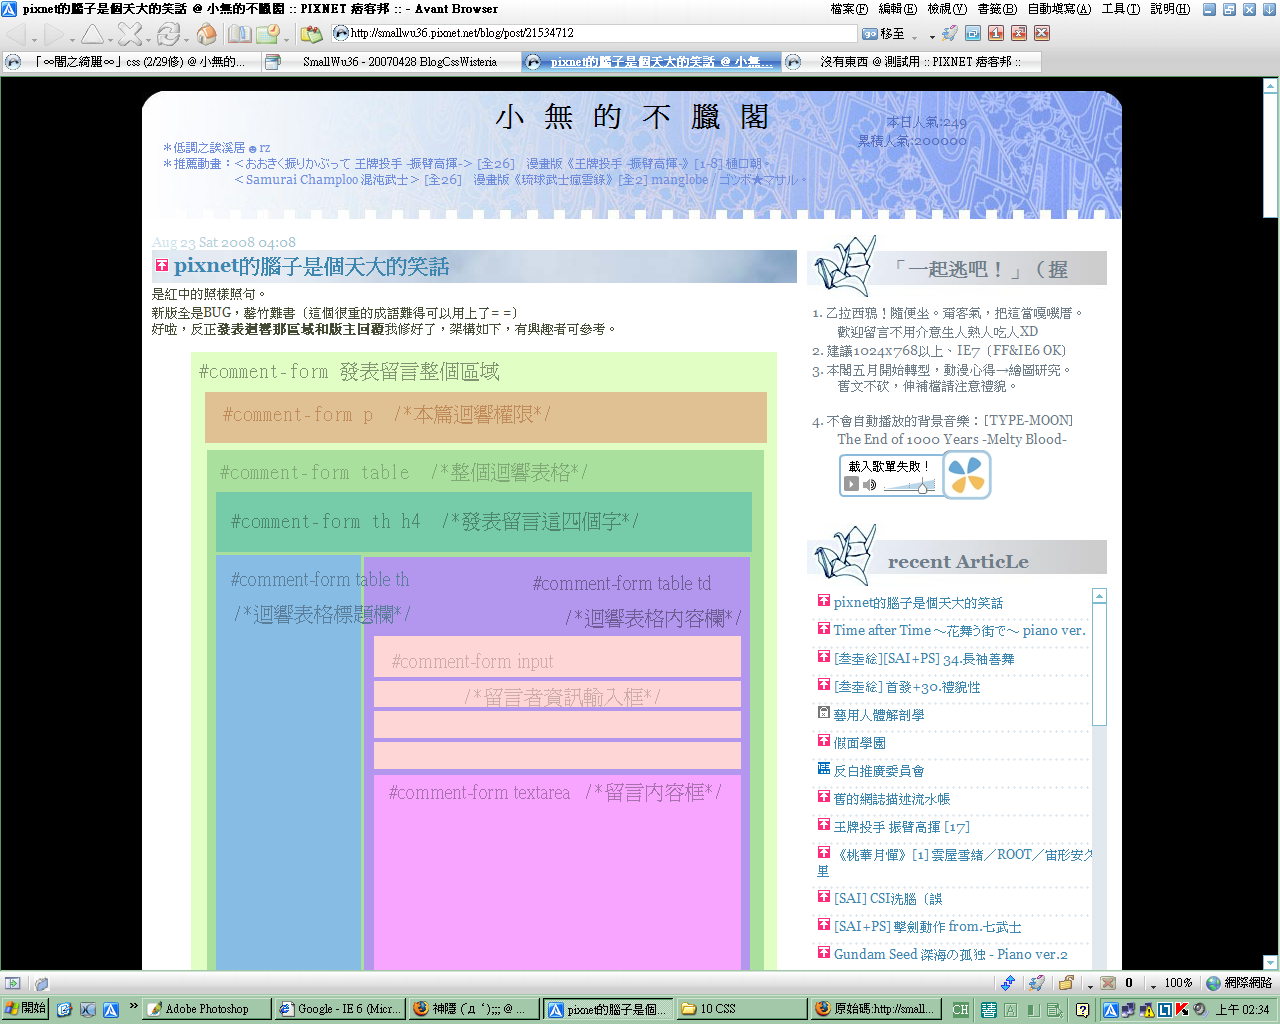Click the Avant Browser quick launch icon
Screen dimensions: 1280x1024
111,1009
